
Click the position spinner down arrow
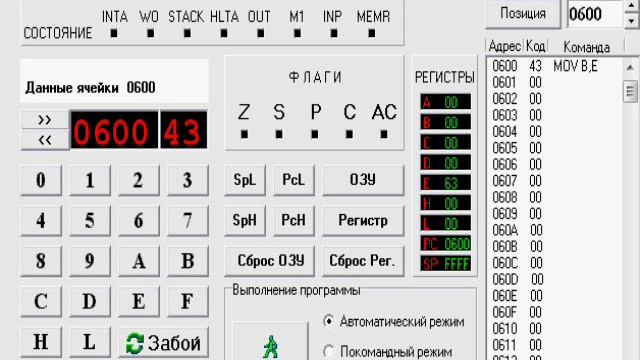632,20
